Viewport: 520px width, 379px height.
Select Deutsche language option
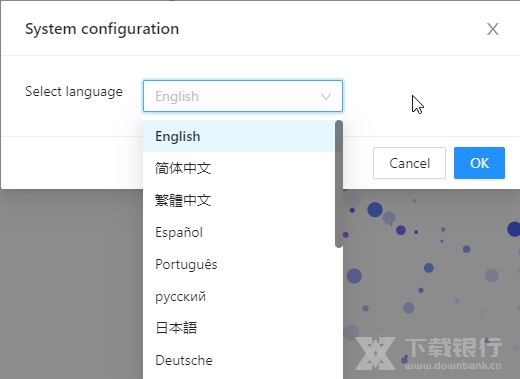point(239,360)
